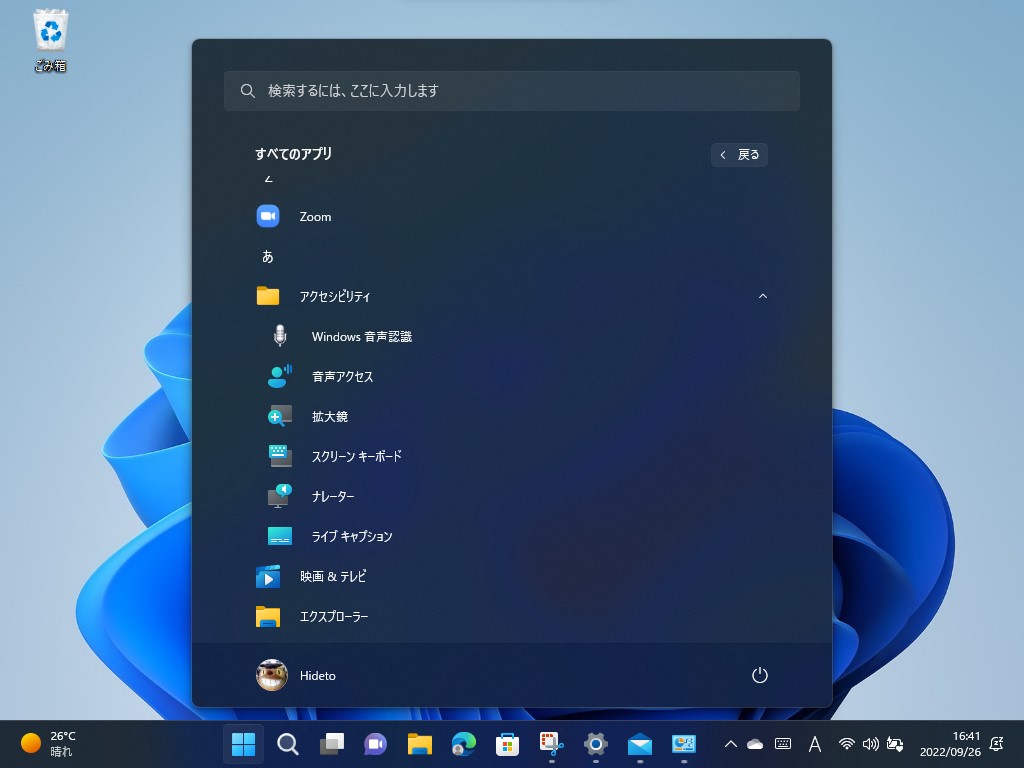Collapse the アクセシビリティ app group

tap(763, 296)
